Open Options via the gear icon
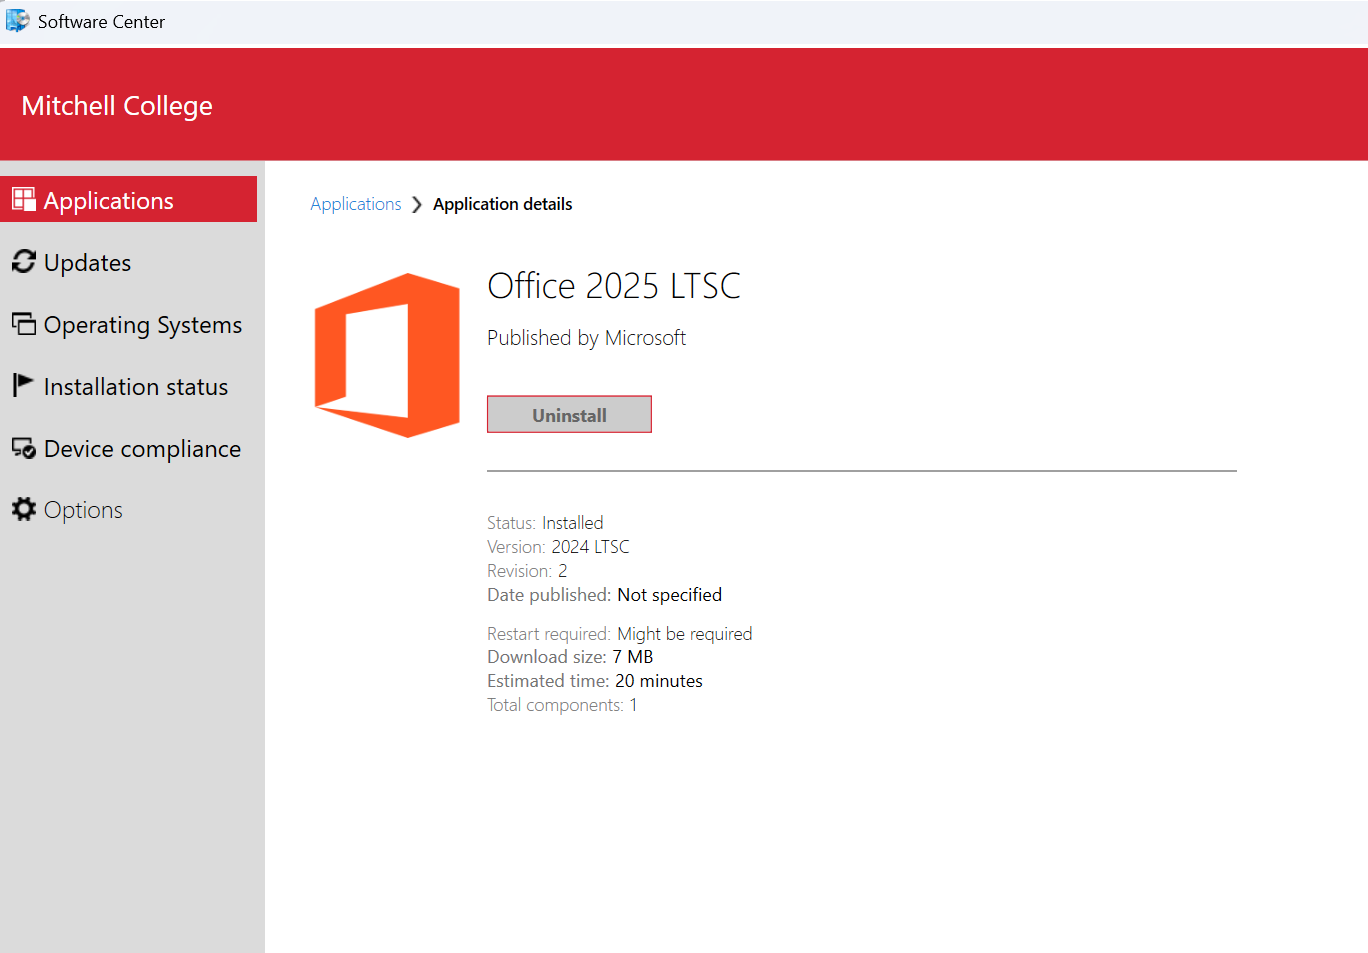This screenshot has width=1368, height=953. 24,510
